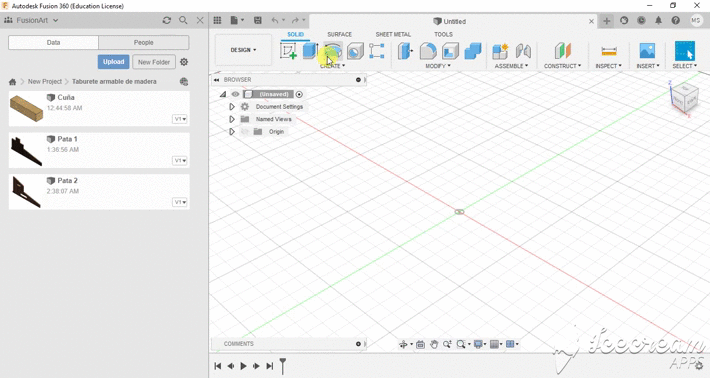Open New Project breadcrumb link
Image resolution: width=710 pixels, height=378 pixels.
[x=44, y=81]
